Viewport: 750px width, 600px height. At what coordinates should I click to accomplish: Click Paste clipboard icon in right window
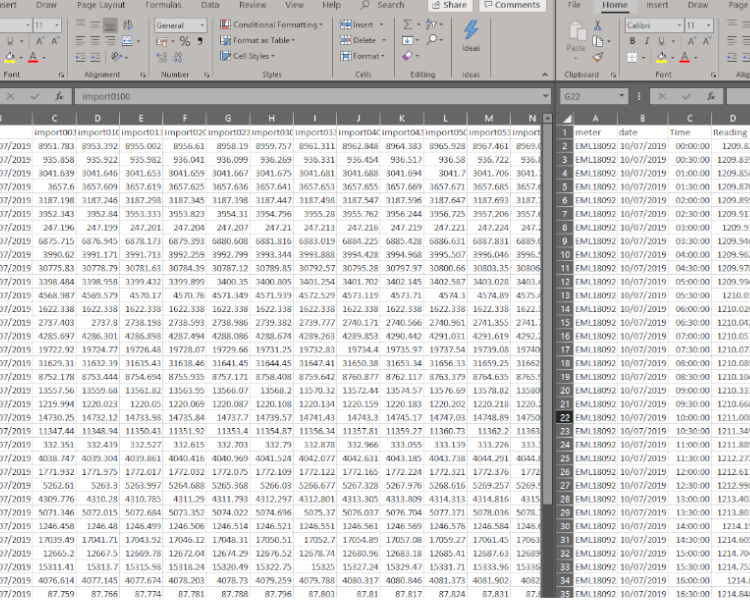576,31
